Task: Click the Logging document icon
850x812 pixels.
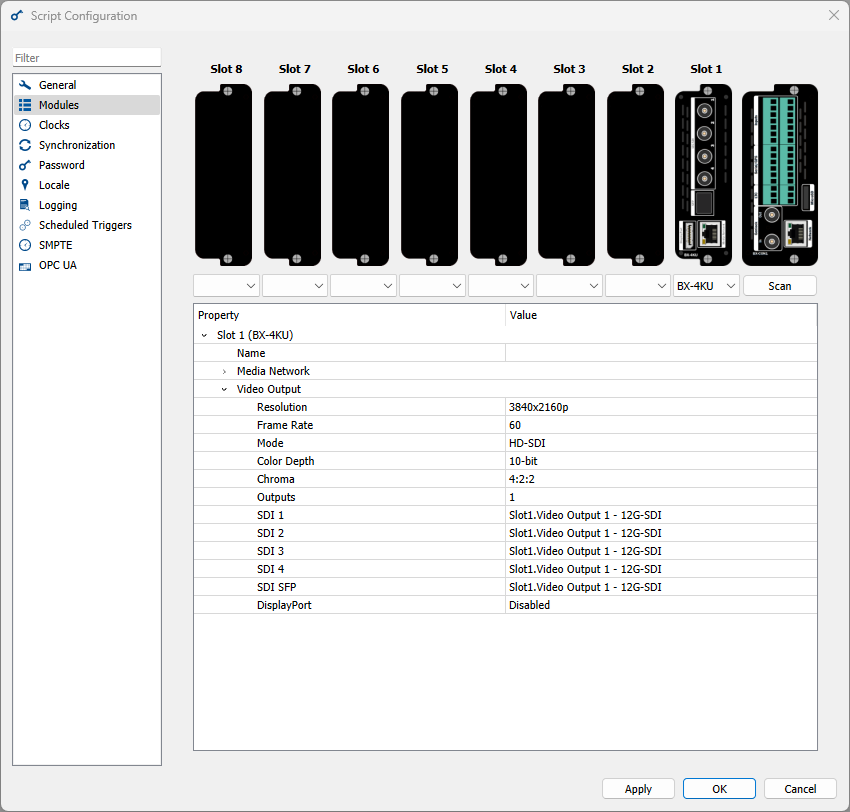Action: click(x=25, y=205)
